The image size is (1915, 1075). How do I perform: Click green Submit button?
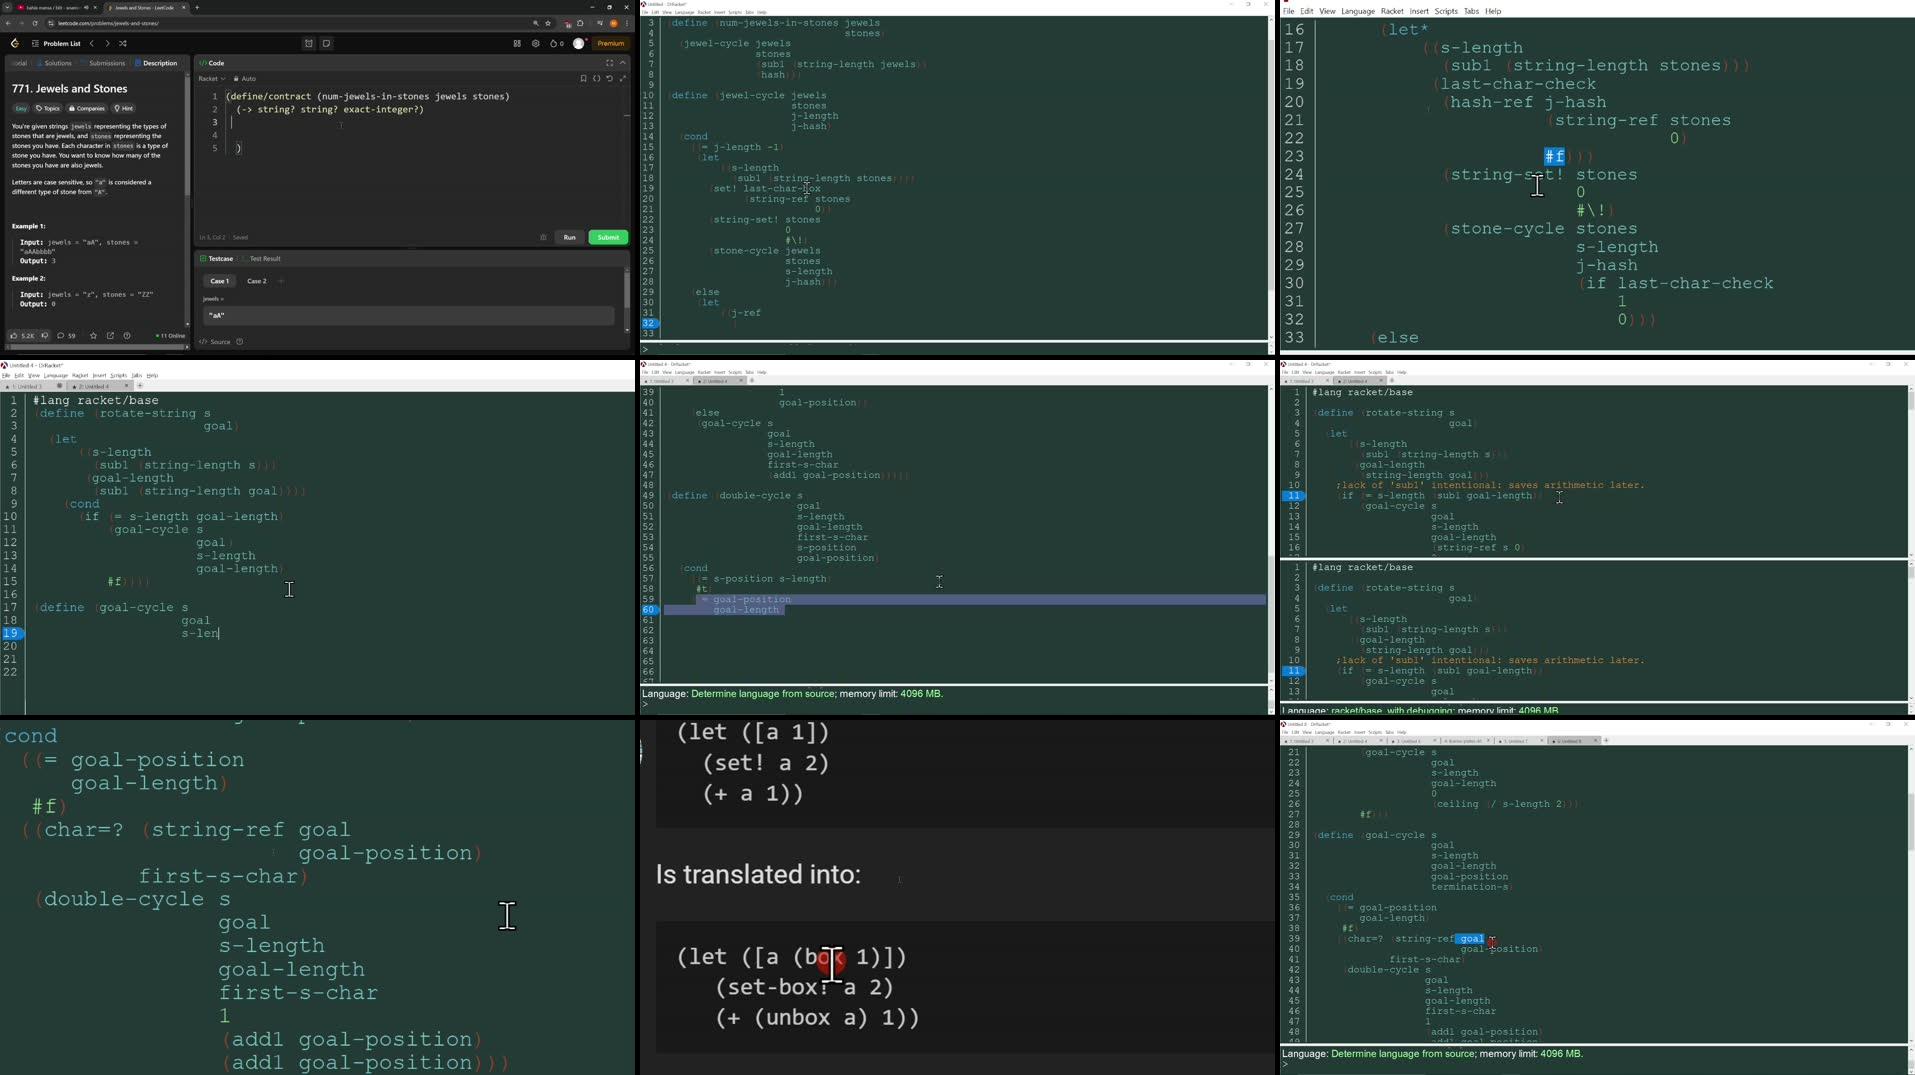pos(608,237)
